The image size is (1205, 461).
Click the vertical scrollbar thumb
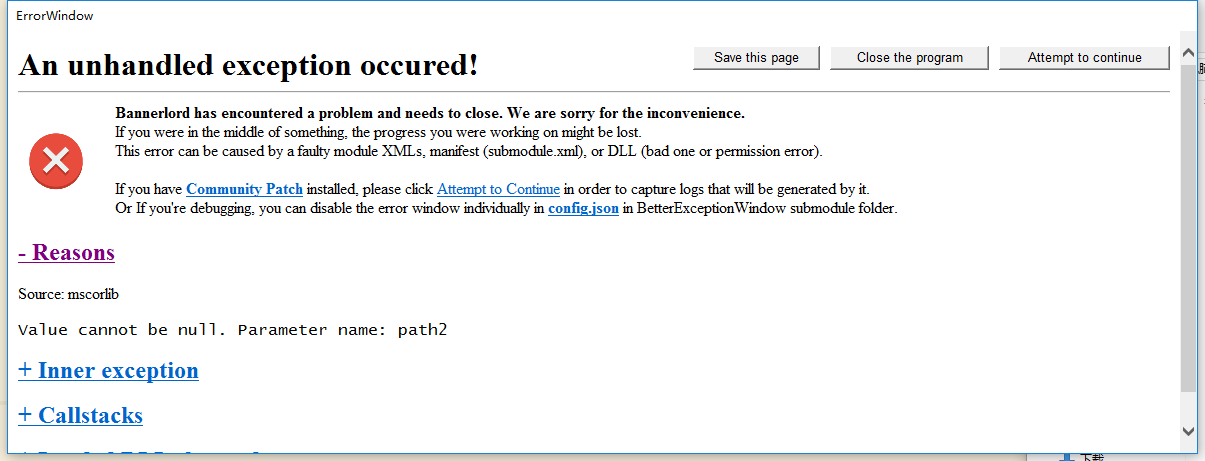pos(1188,229)
